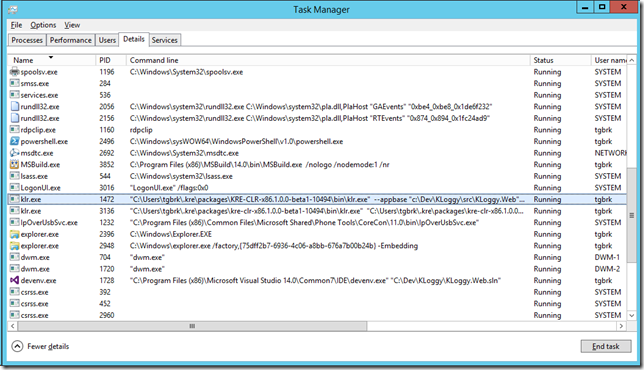This screenshot has width=644, height=370.
Task: Open the Options menu
Action: coord(43,25)
